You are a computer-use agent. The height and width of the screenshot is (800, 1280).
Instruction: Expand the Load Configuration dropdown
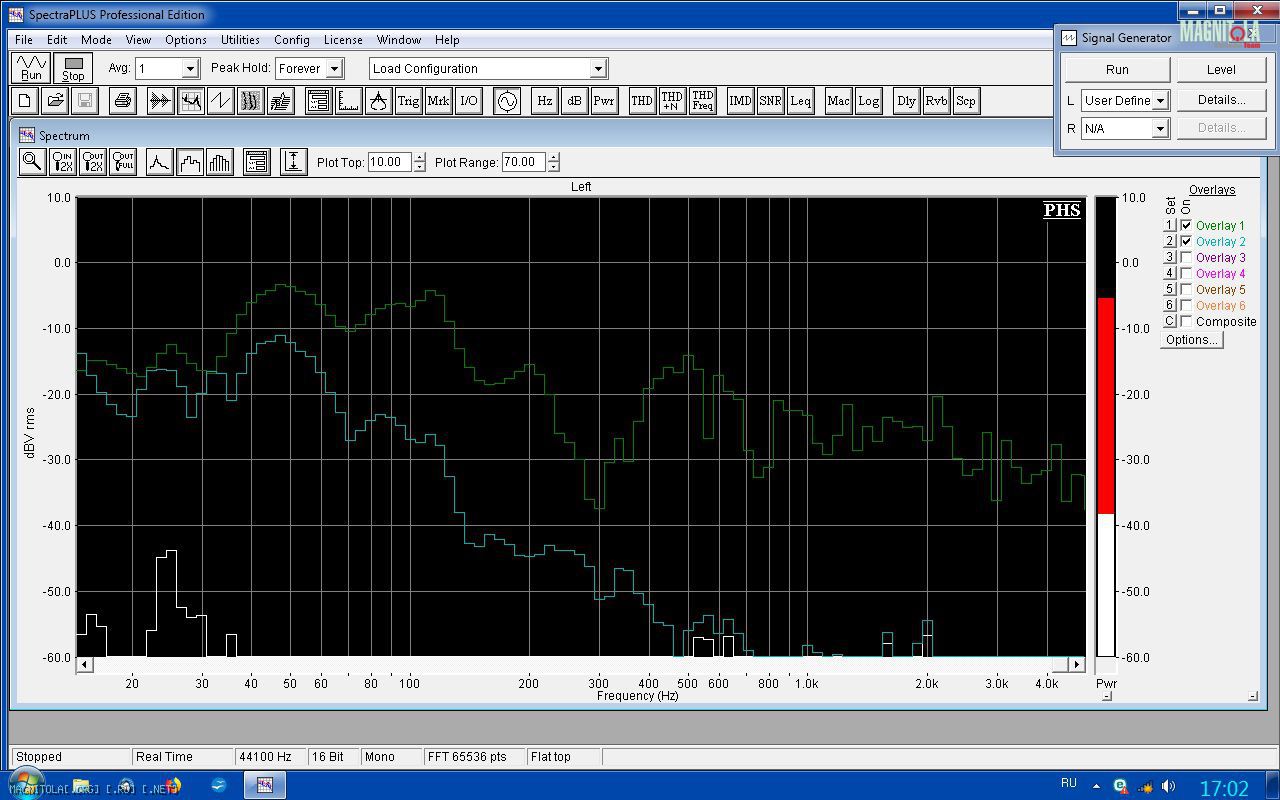tap(598, 69)
